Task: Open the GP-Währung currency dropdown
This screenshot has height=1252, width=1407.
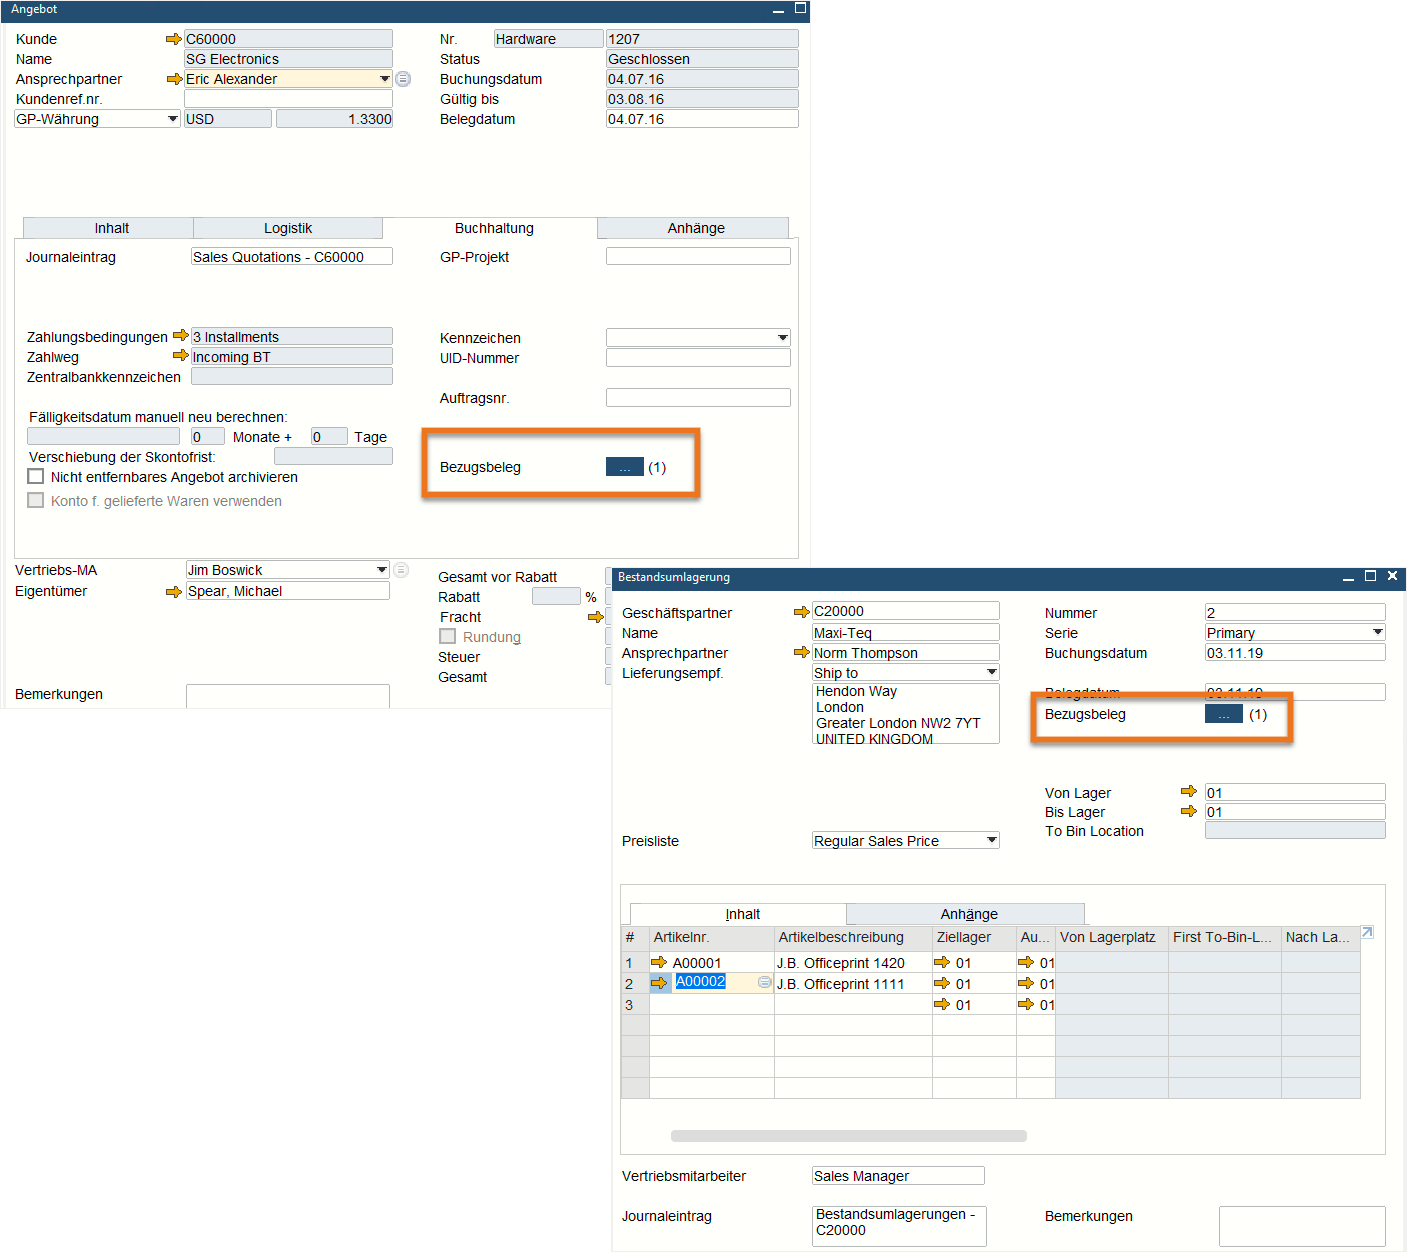Action: pos(170,118)
